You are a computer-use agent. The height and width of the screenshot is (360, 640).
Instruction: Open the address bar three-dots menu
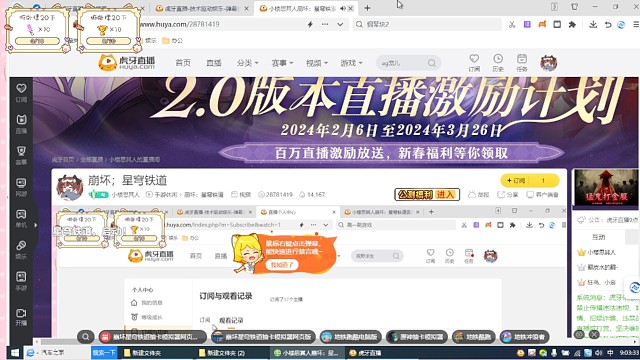point(325,24)
